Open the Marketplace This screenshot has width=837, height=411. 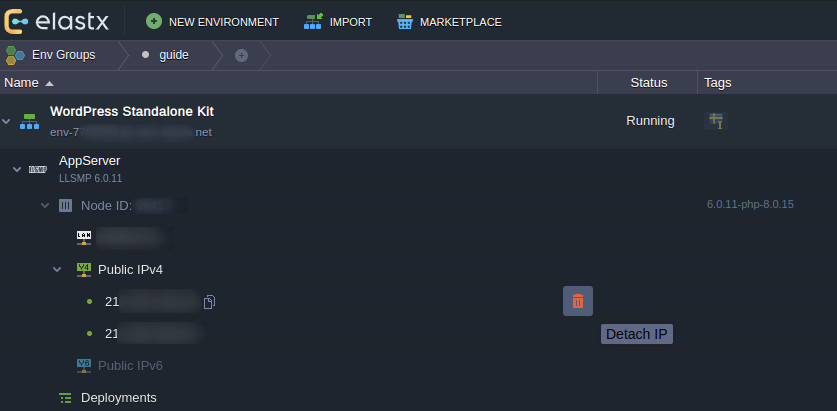[x=448, y=21]
